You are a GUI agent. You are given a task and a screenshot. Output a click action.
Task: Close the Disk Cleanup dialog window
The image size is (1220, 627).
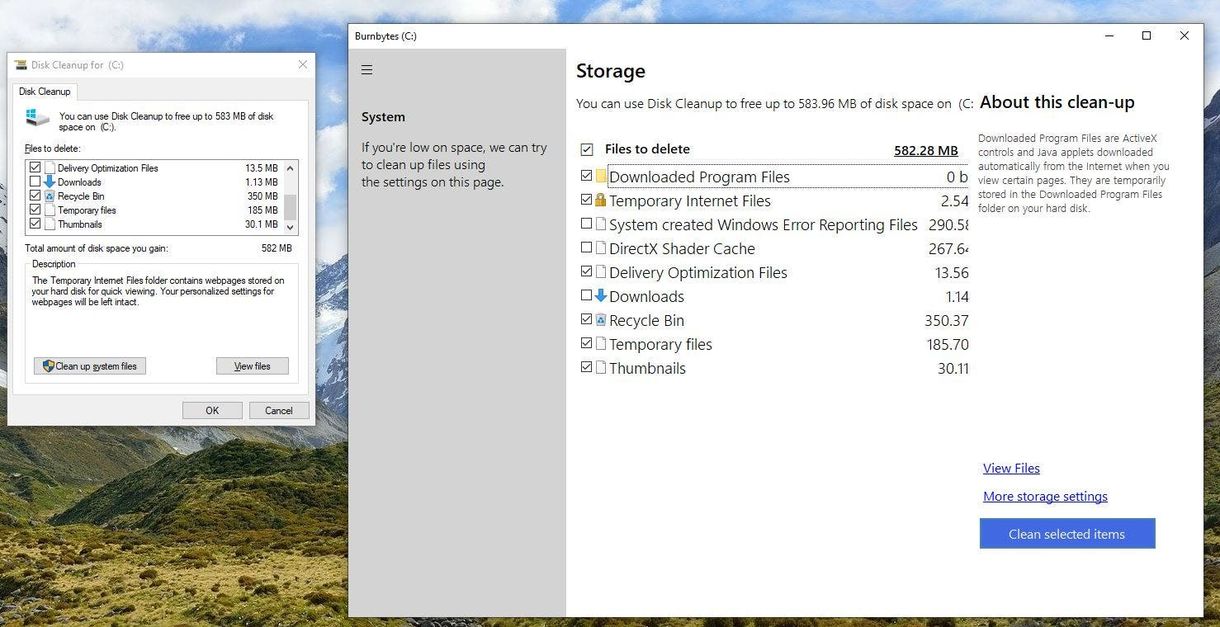[302, 65]
